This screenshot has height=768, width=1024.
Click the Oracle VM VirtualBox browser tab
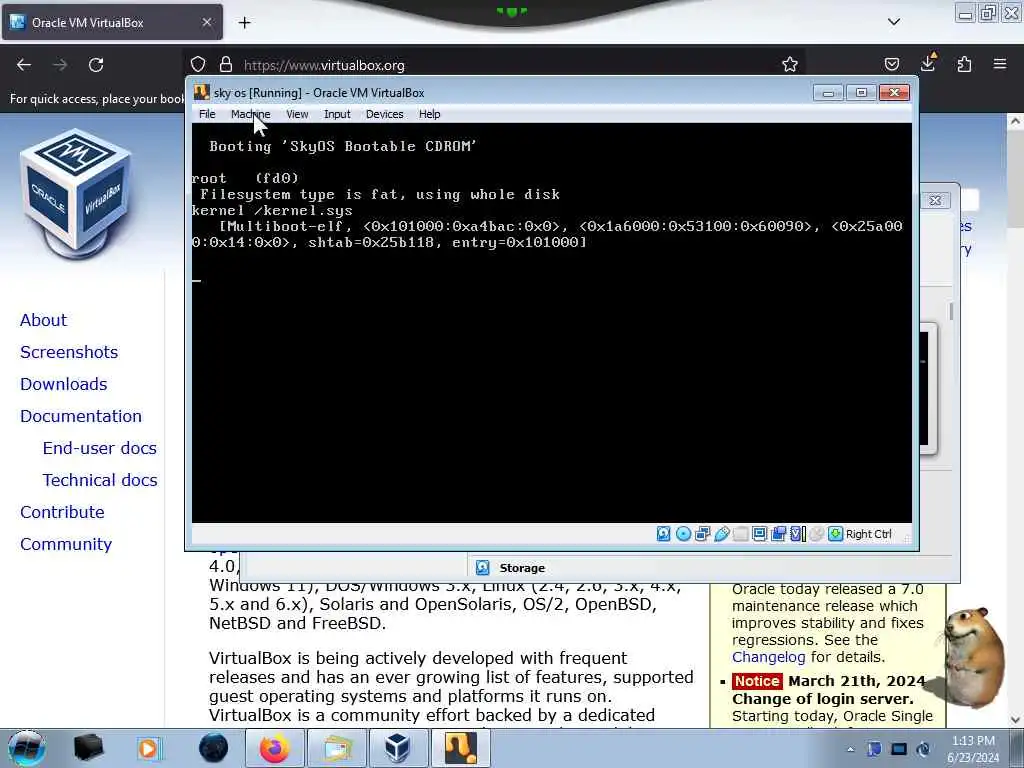tap(112, 22)
